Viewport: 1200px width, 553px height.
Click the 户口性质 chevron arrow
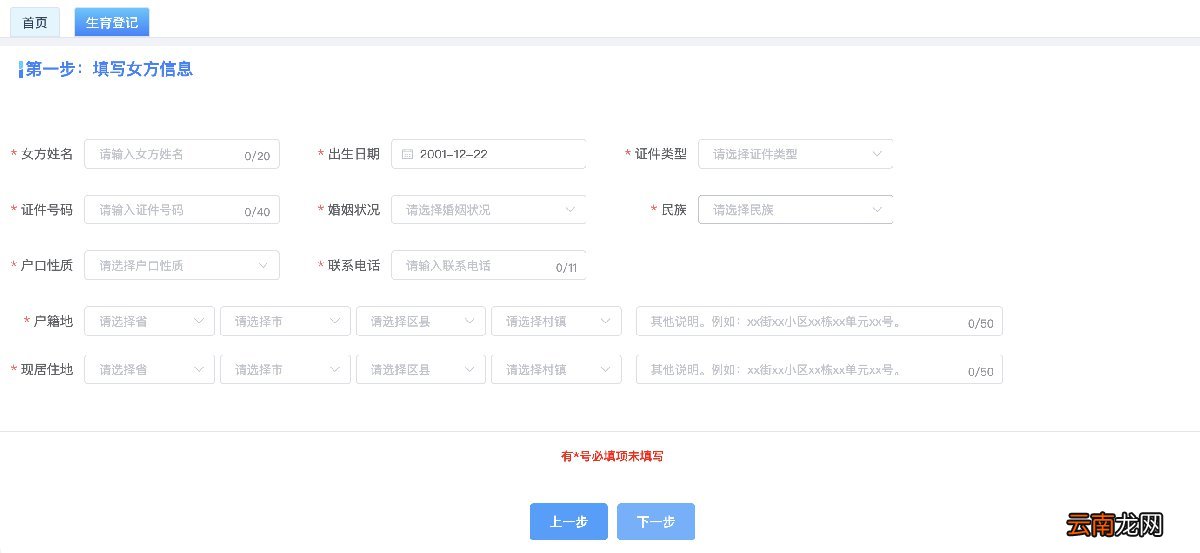[x=264, y=265]
